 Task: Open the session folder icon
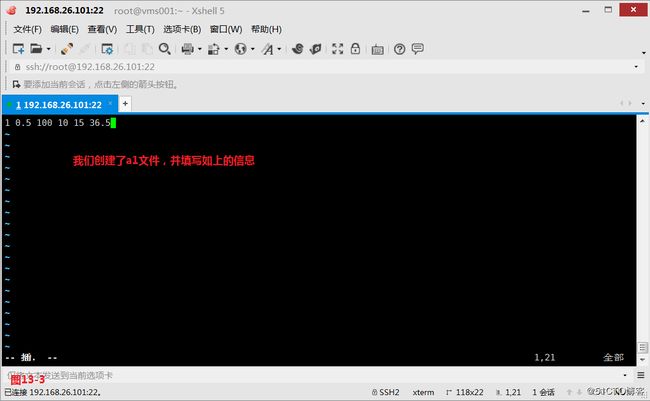(36, 49)
